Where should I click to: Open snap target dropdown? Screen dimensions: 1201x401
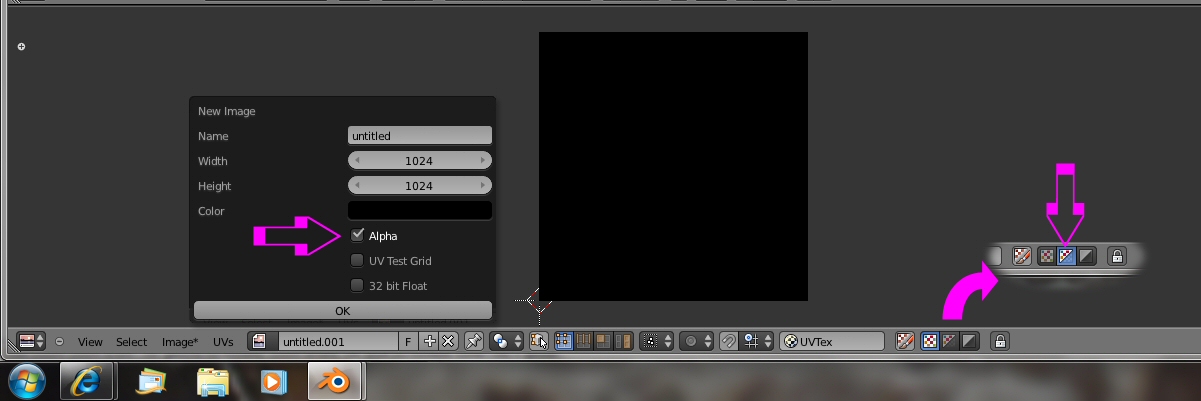coord(757,341)
